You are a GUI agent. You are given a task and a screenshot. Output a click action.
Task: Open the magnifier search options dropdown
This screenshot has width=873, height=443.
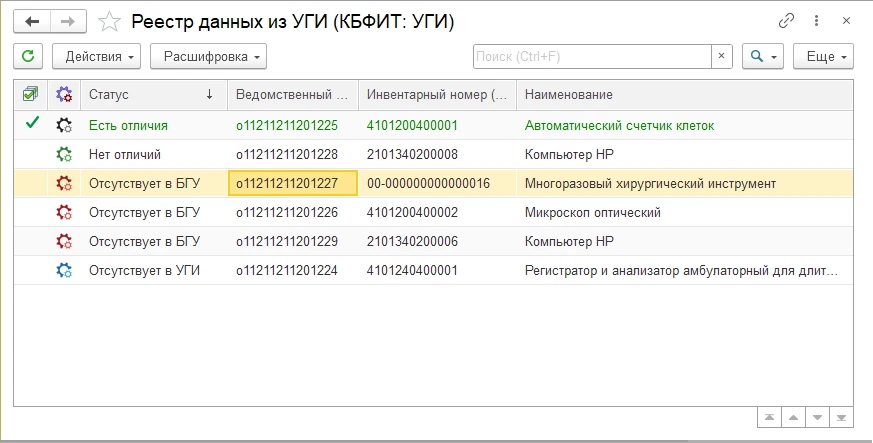[763, 56]
